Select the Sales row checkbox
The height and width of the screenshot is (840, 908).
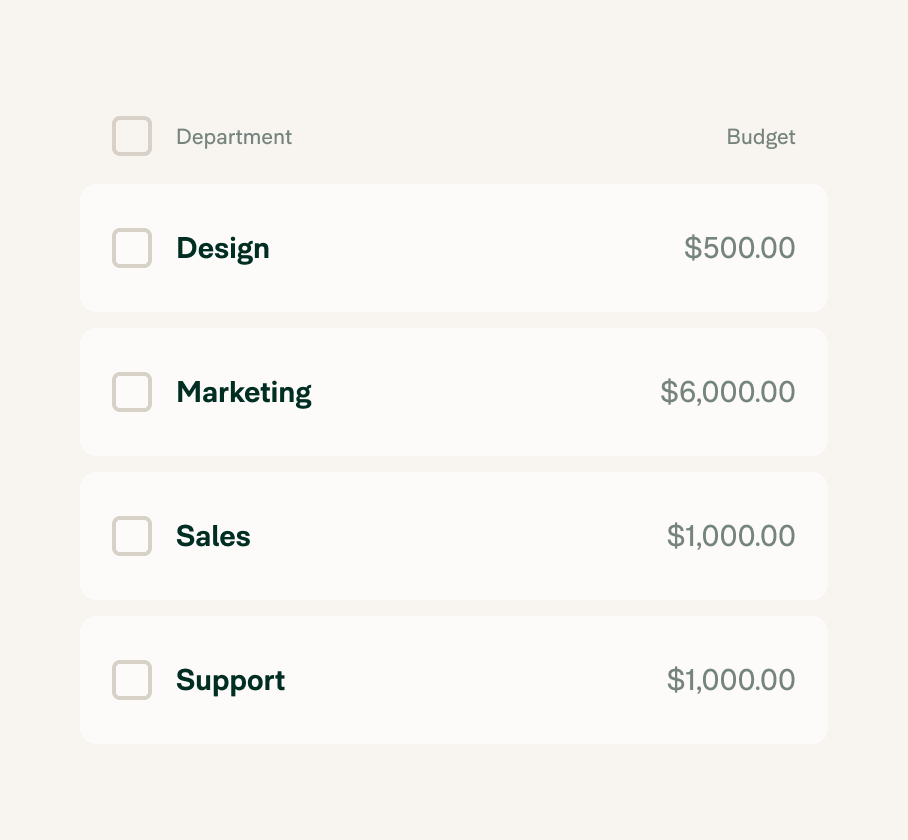(x=132, y=536)
